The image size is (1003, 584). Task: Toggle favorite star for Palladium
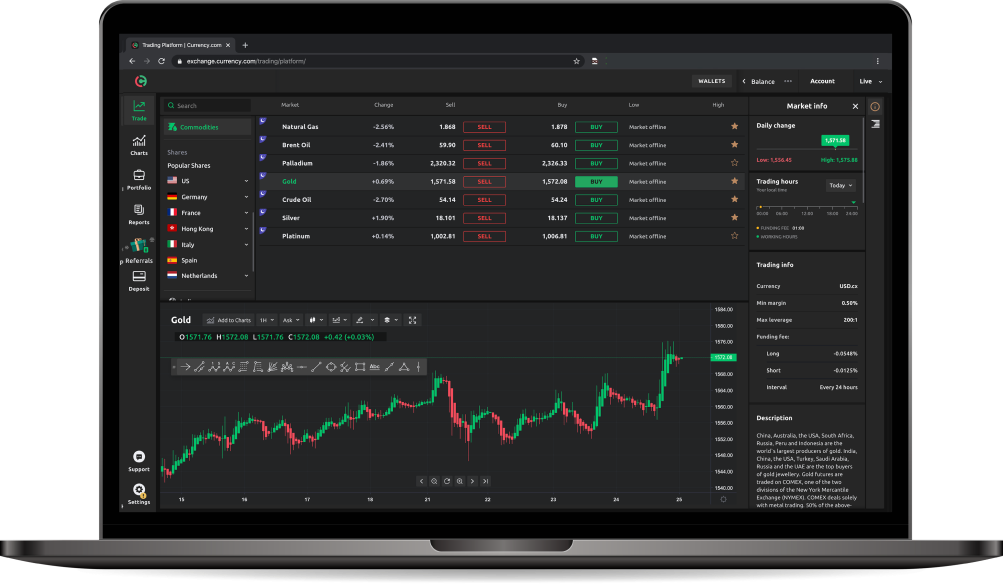coord(735,163)
